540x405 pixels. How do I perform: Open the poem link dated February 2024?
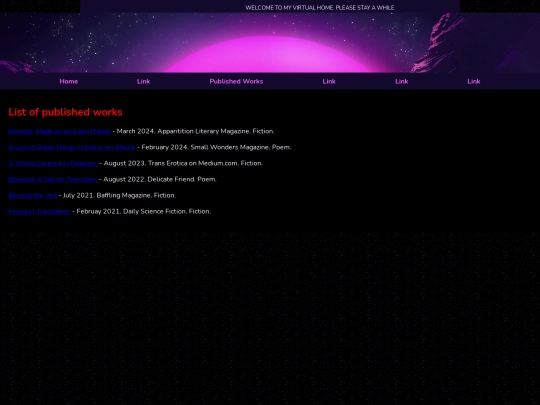[x=72, y=147]
